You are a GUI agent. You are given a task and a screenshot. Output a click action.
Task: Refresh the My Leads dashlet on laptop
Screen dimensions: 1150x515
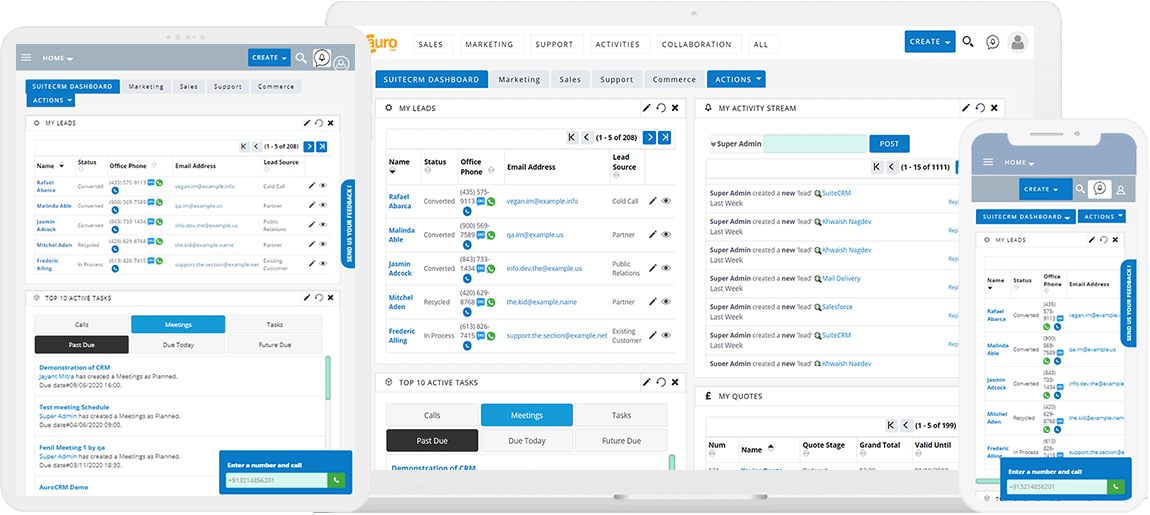point(661,108)
